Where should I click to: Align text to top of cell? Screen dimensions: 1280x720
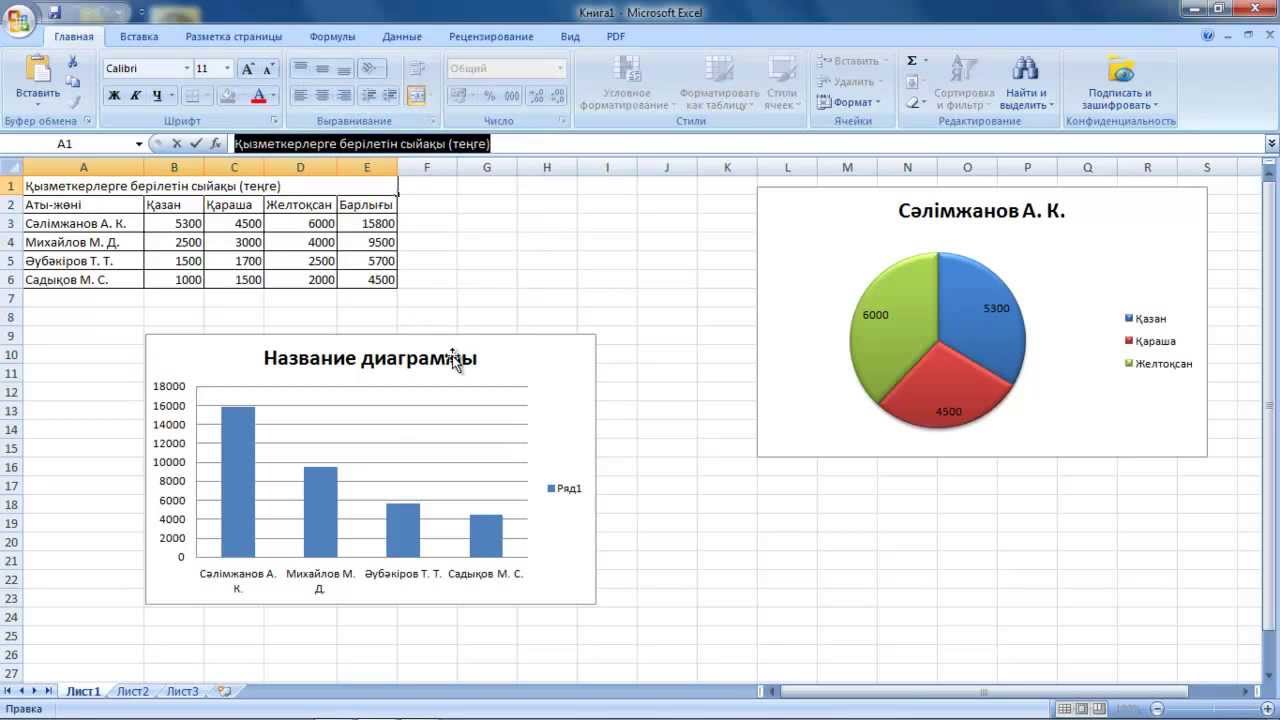click(x=299, y=69)
